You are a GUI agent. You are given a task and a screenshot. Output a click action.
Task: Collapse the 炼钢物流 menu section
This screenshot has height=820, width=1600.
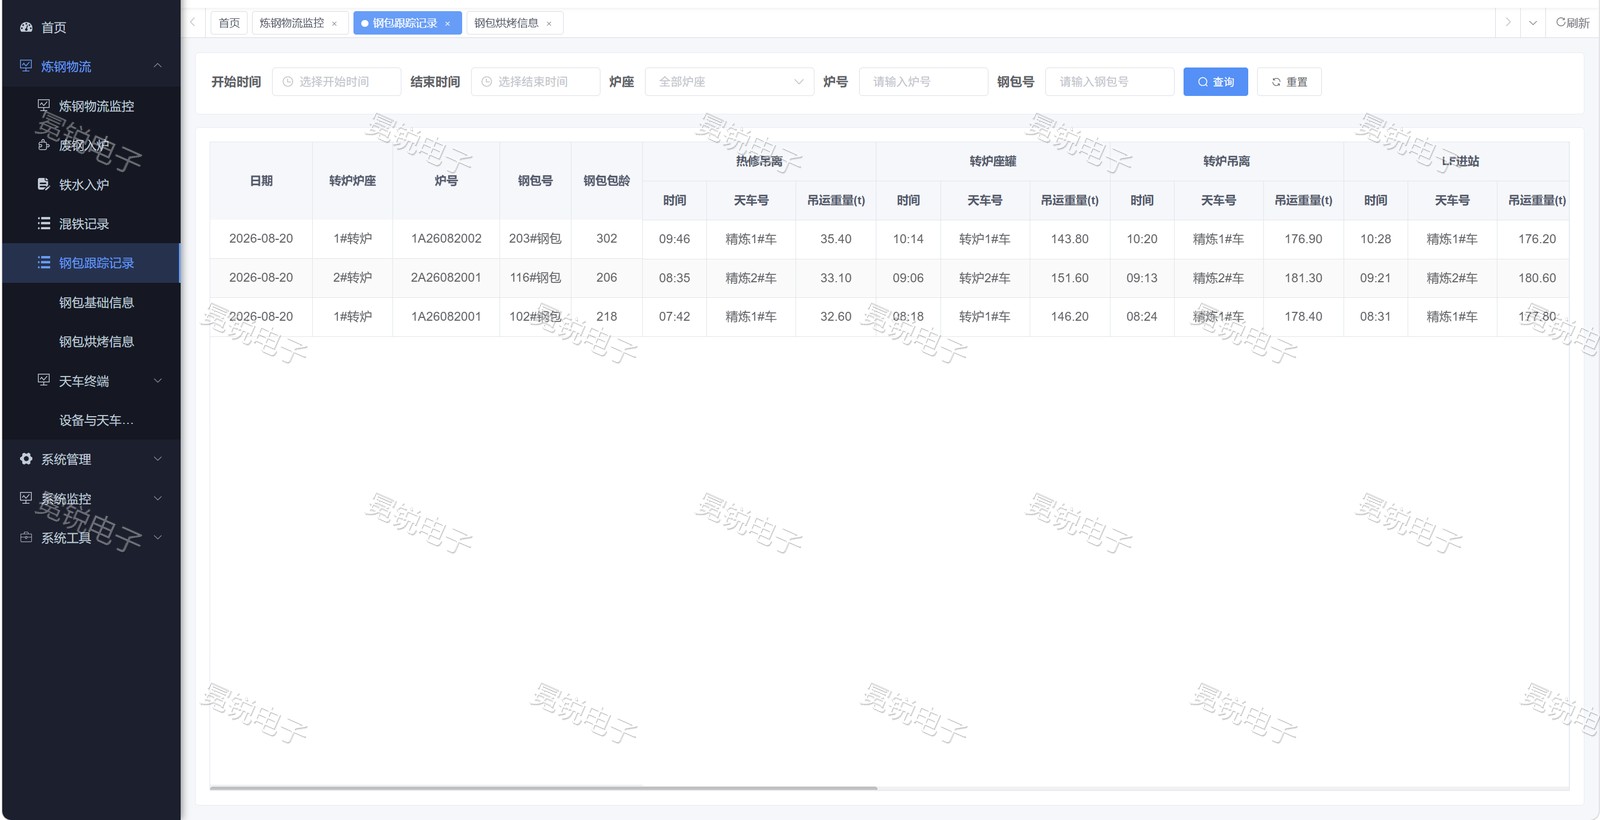tap(158, 66)
